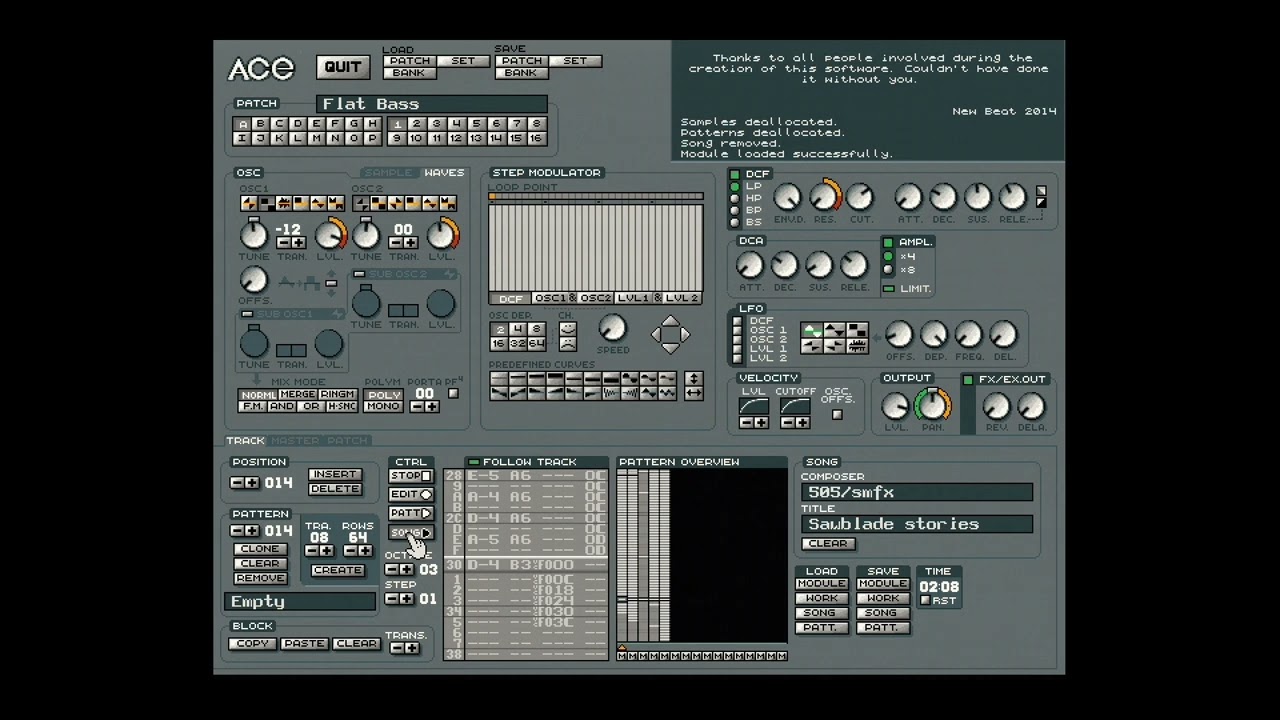Image resolution: width=1280 pixels, height=720 pixels.
Task: Switch to the MASTER PATCH tab
Action: tap(320, 441)
